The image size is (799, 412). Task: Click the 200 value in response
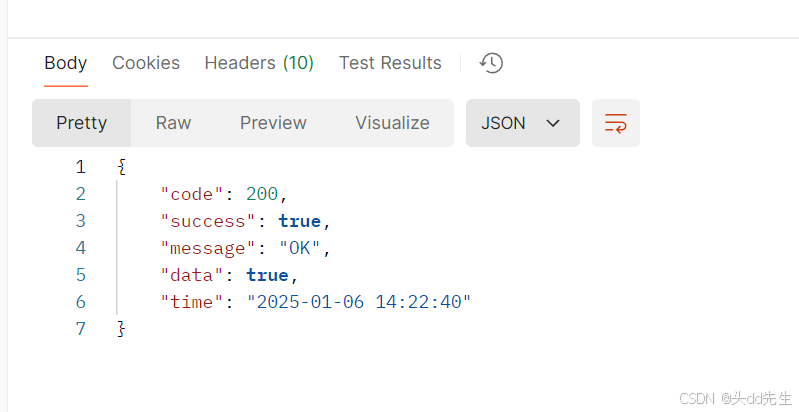tap(262, 194)
